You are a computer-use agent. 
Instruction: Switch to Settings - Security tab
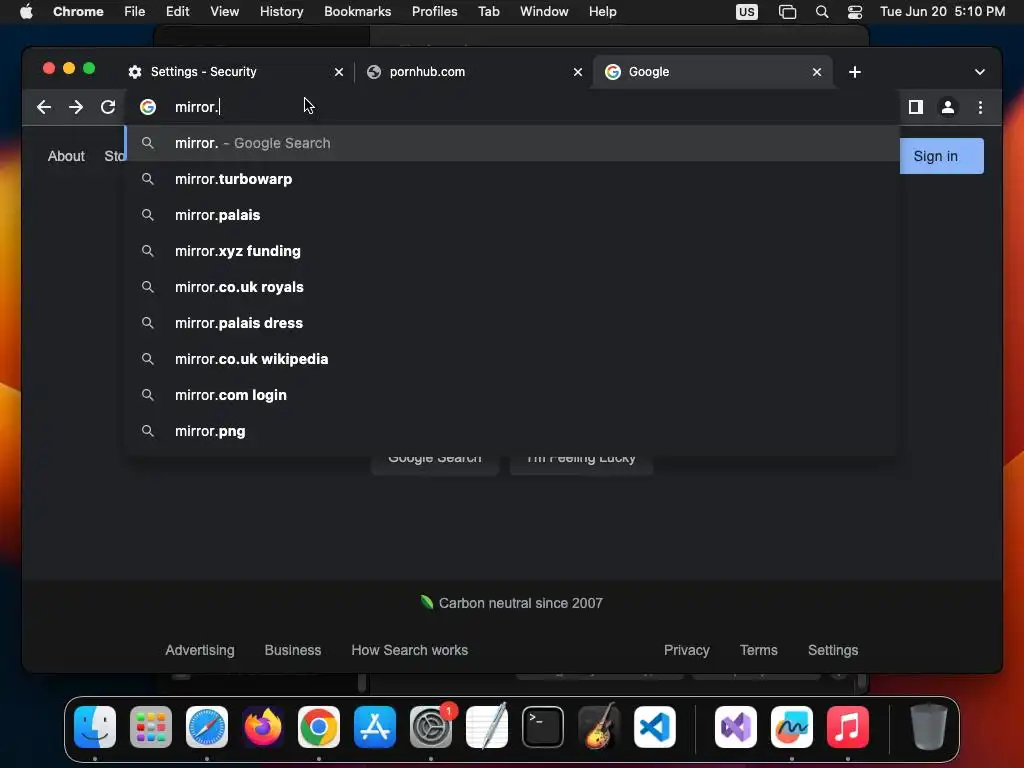point(235,72)
